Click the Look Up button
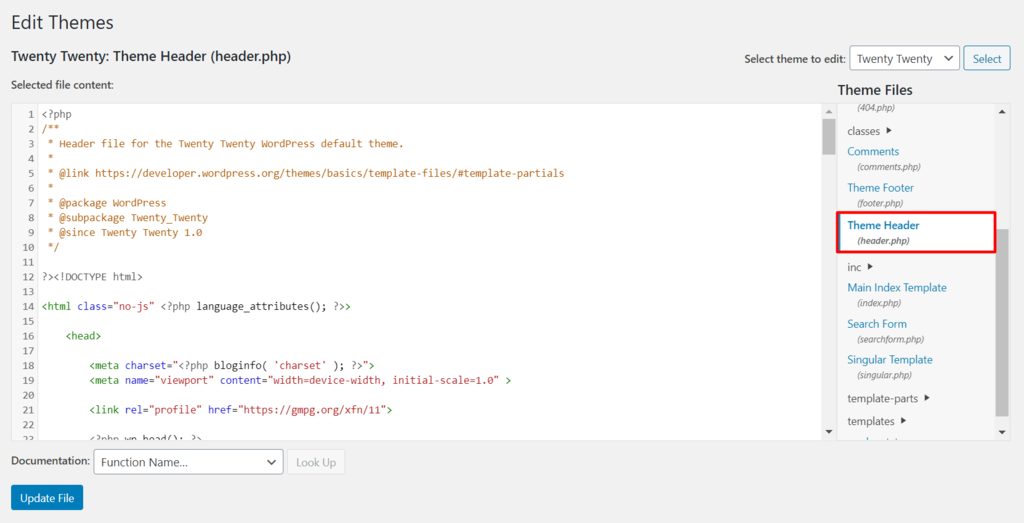Screen dimensions: 1024x523 click(x=316, y=462)
